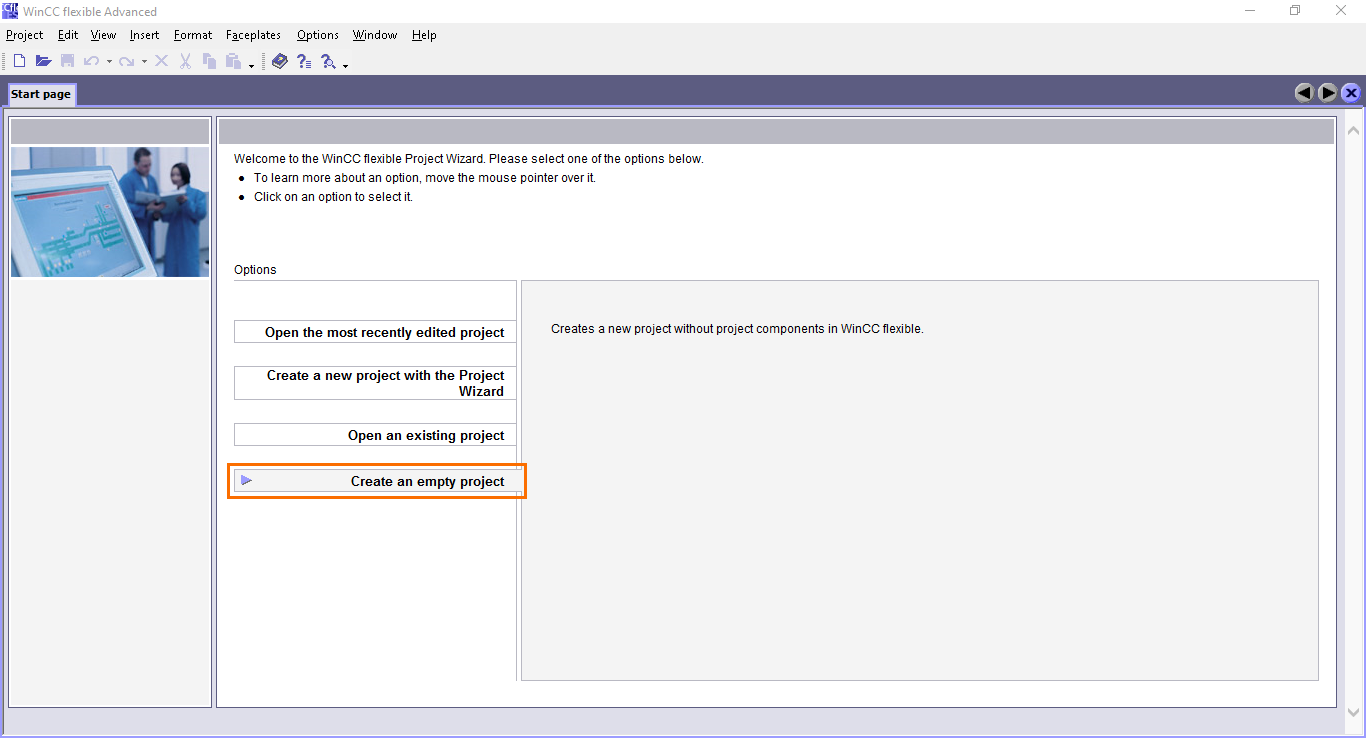Click the question mark magnifier icon
The image size is (1366, 738).
(328, 62)
